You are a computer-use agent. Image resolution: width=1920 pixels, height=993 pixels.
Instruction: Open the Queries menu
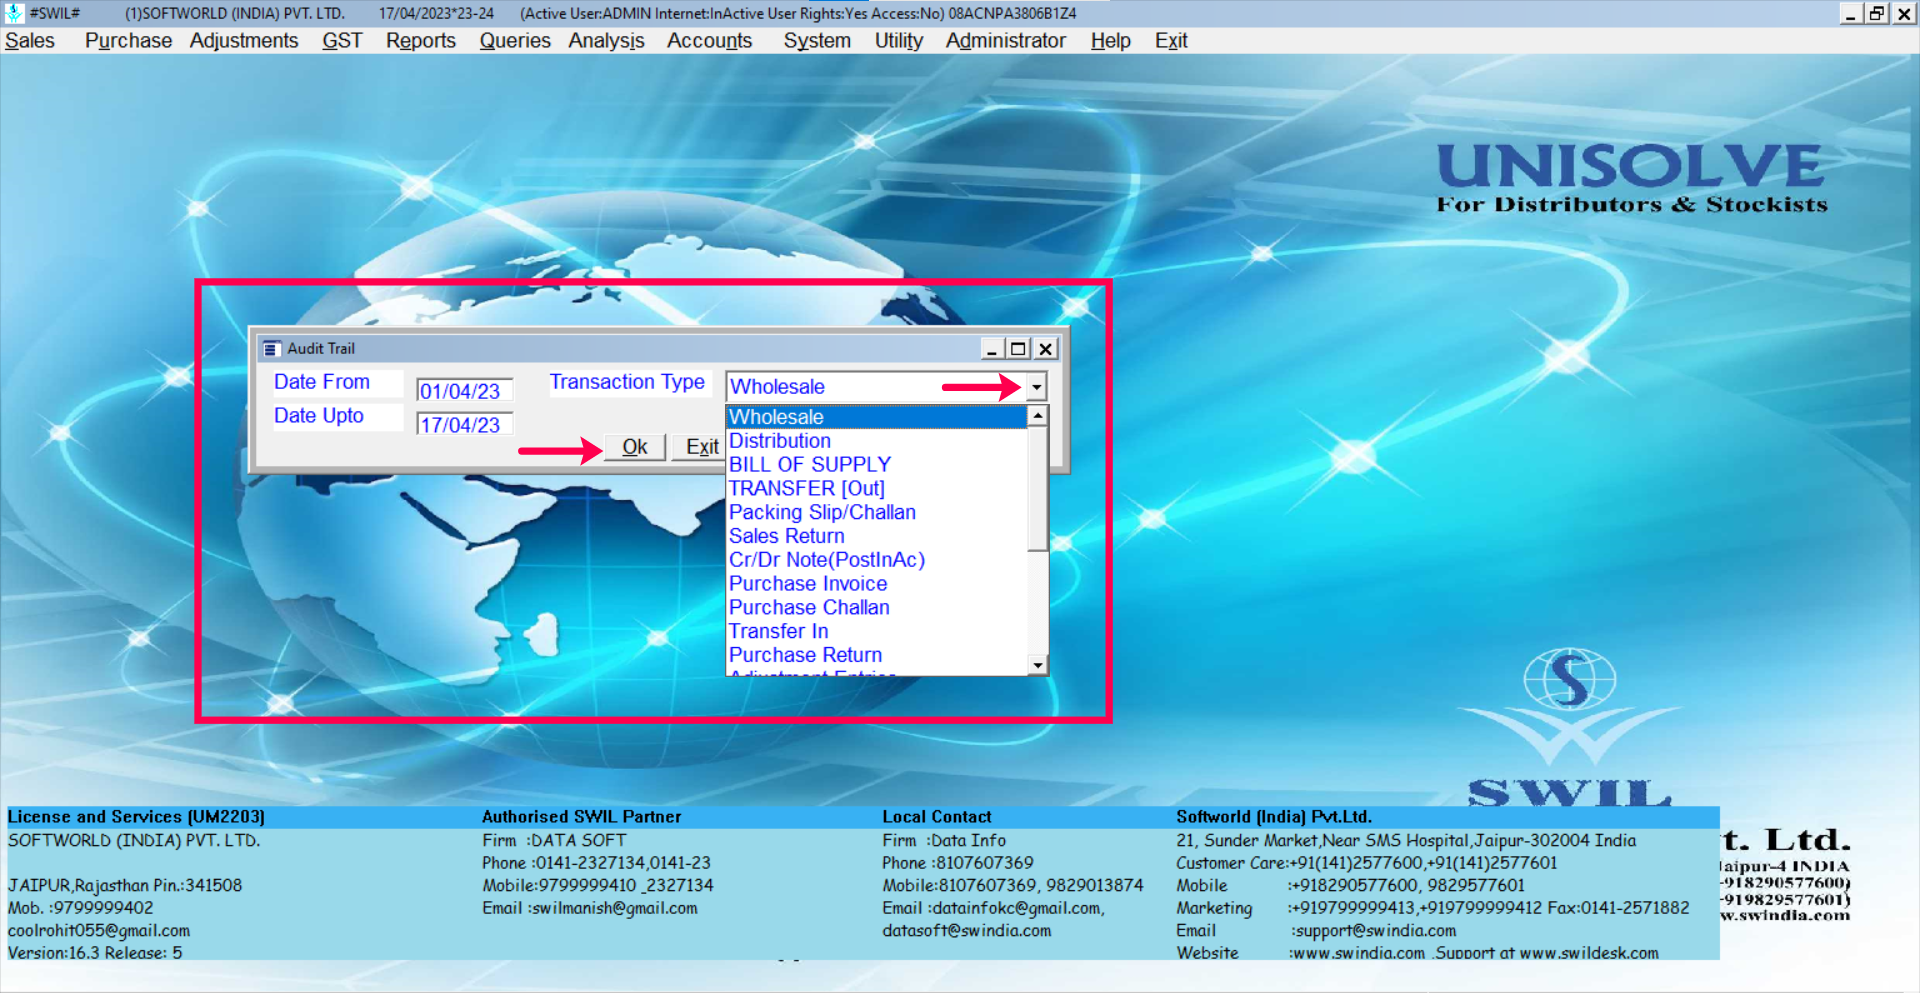(515, 41)
